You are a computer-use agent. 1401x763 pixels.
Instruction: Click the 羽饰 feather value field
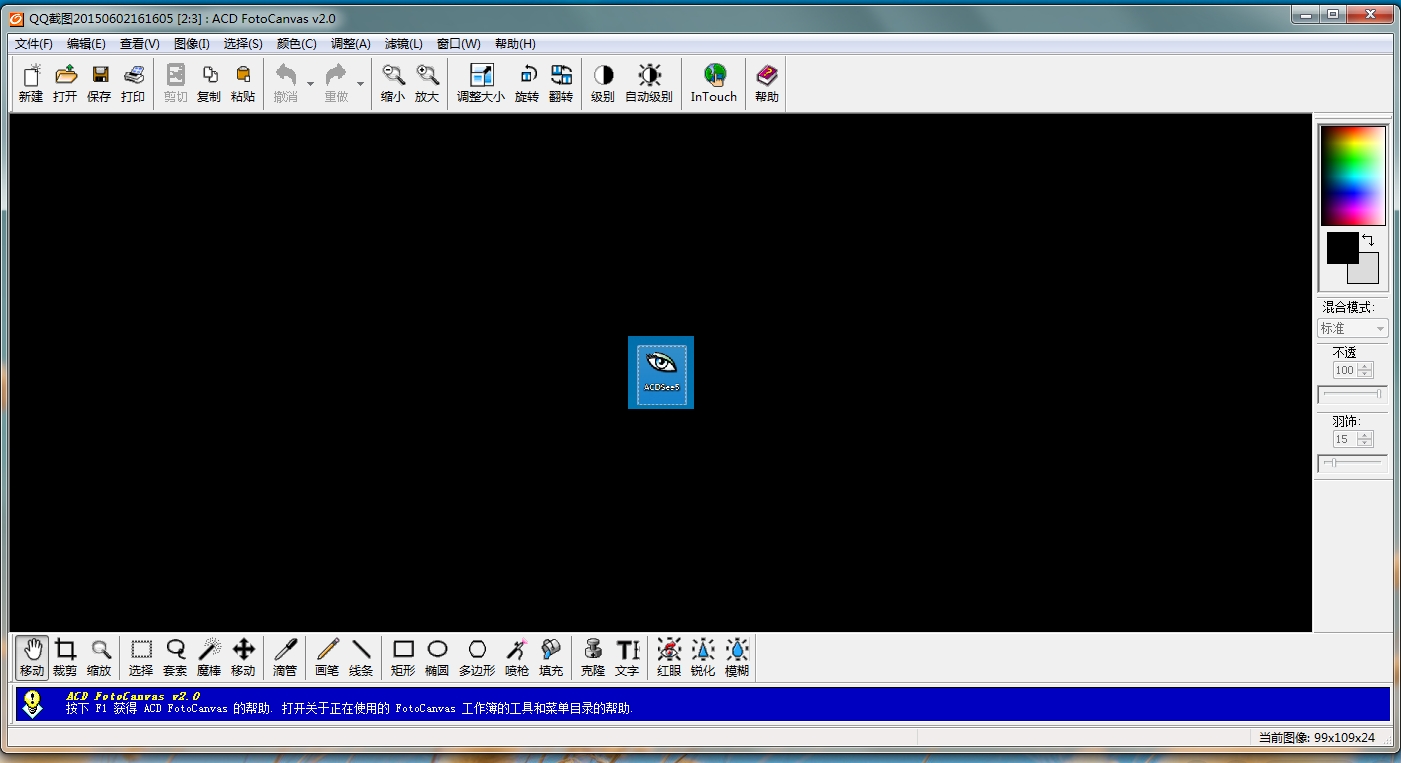pyautogui.click(x=1345, y=439)
